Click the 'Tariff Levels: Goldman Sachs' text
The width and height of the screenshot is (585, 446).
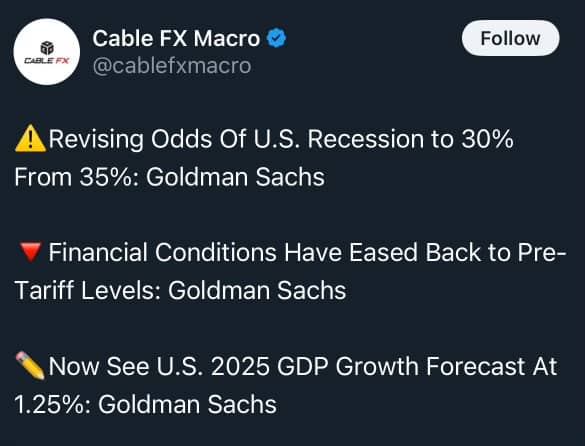180,290
